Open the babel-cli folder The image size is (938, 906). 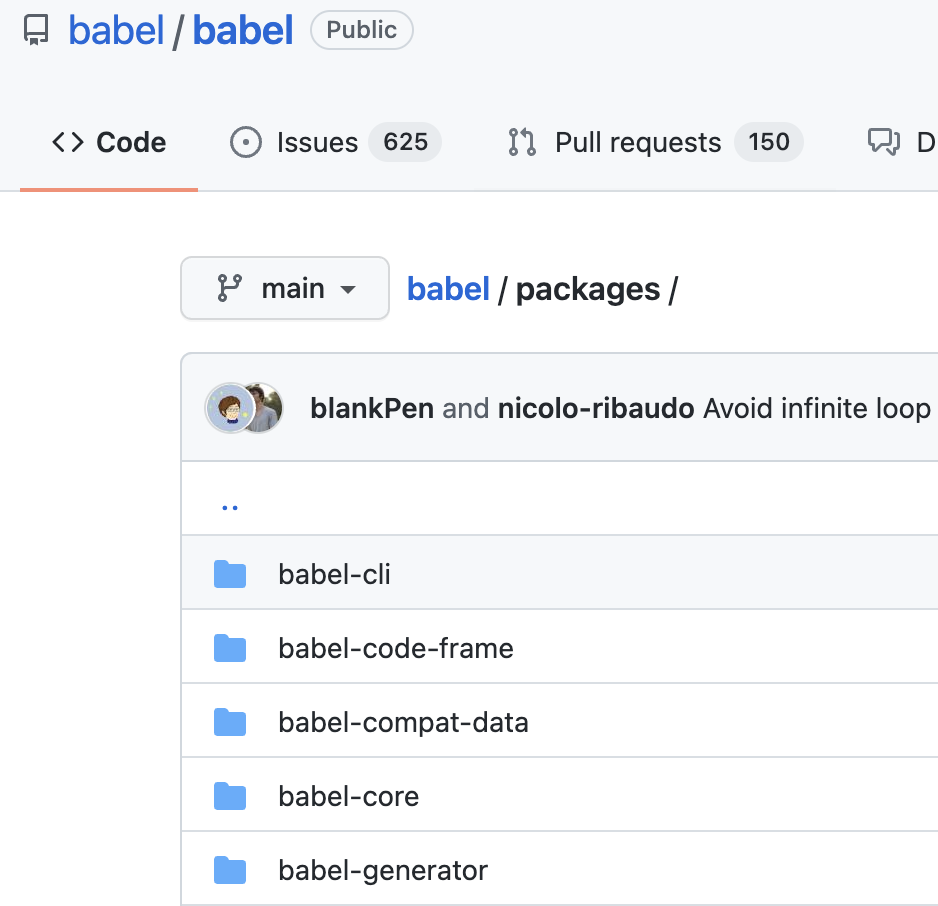pos(334,574)
